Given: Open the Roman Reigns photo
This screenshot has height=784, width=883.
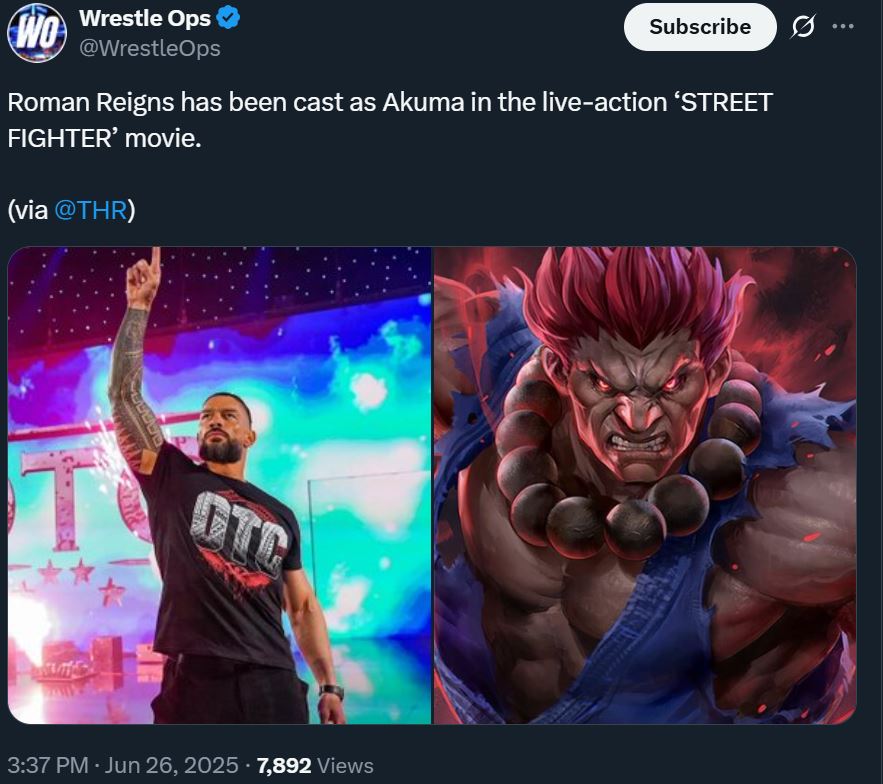Looking at the screenshot, I should tap(220, 485).
